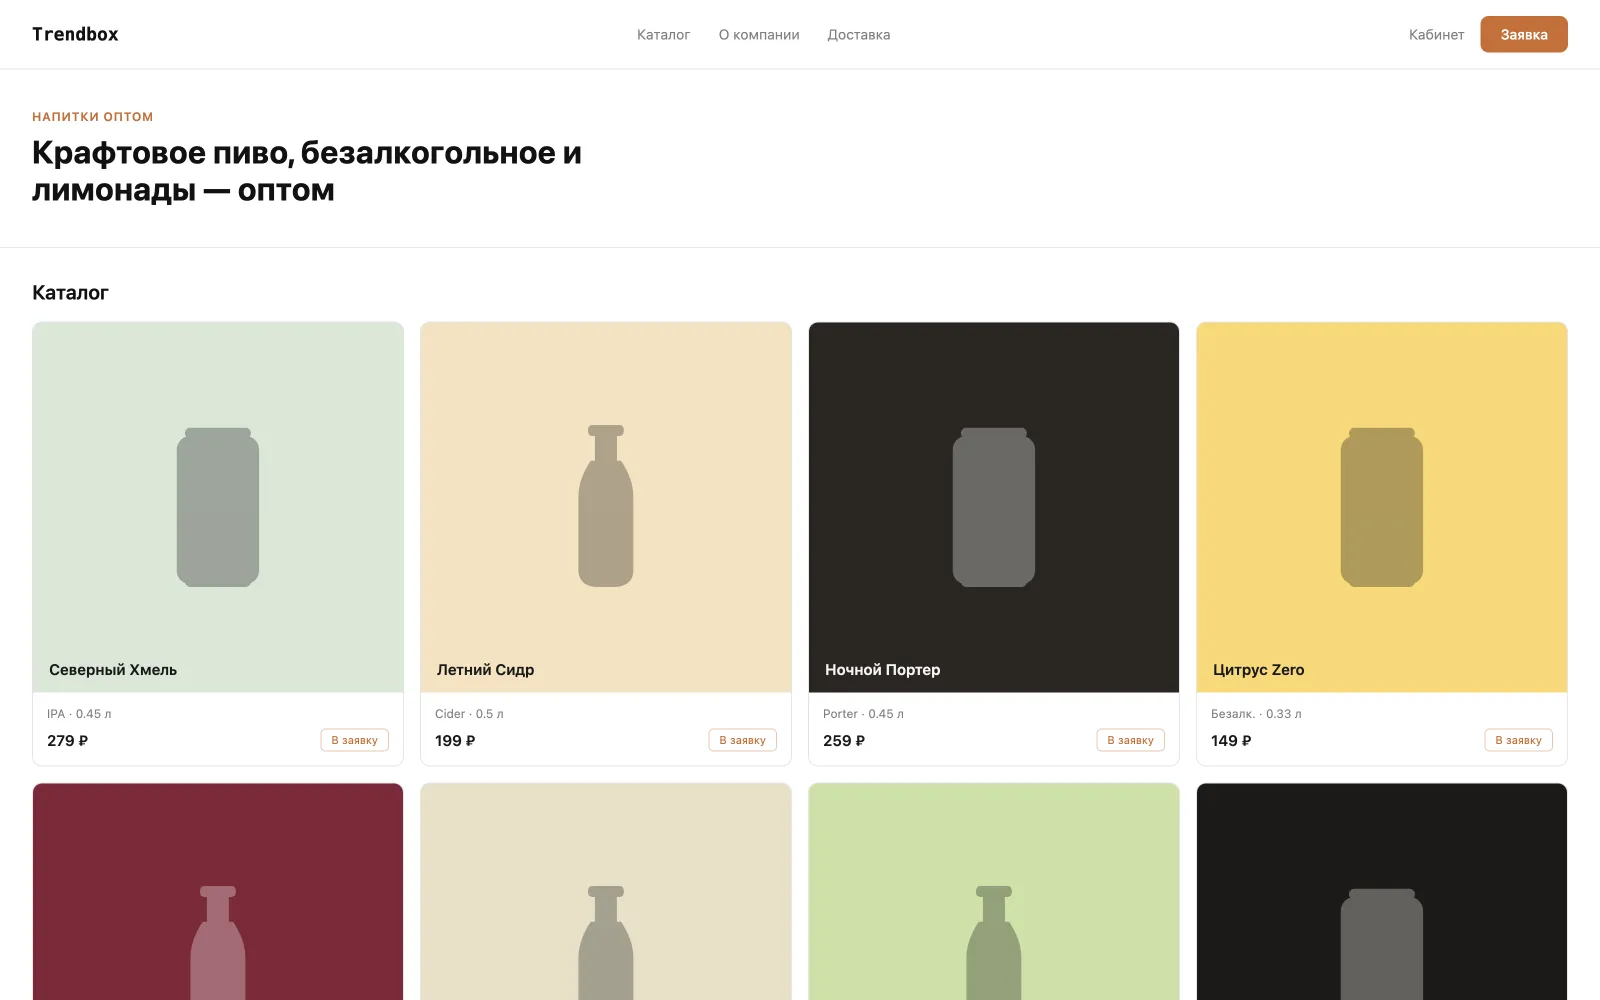Open the Каталог navigation link

click(x=663, y=34)
